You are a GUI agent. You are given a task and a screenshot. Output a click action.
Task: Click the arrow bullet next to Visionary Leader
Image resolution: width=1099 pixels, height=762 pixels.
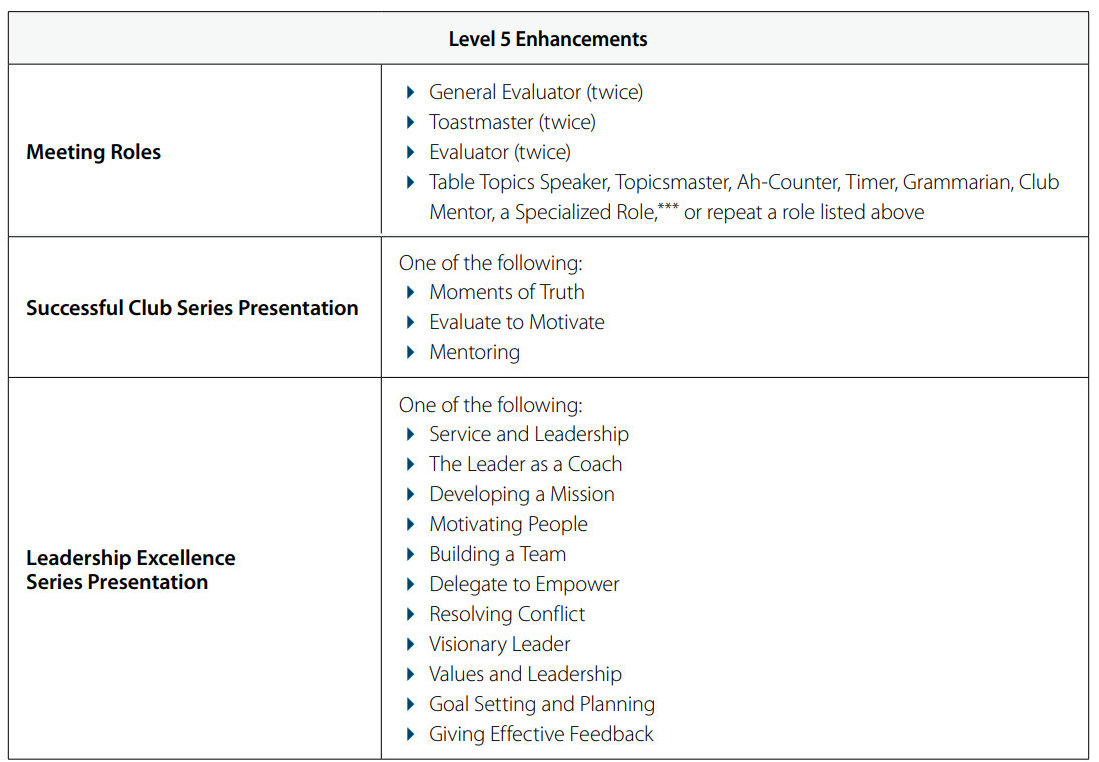point(410,645)
